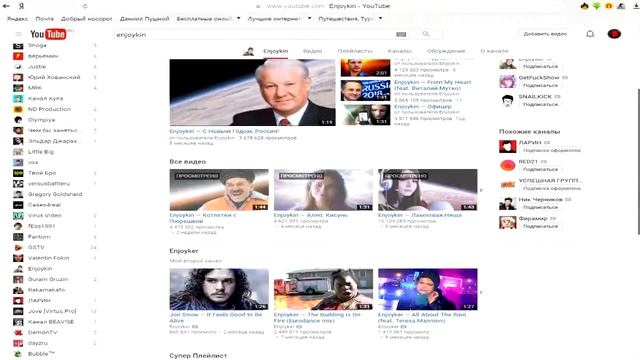
Task: Click the browser downloads arrow icon
Action: pos(636,6)
